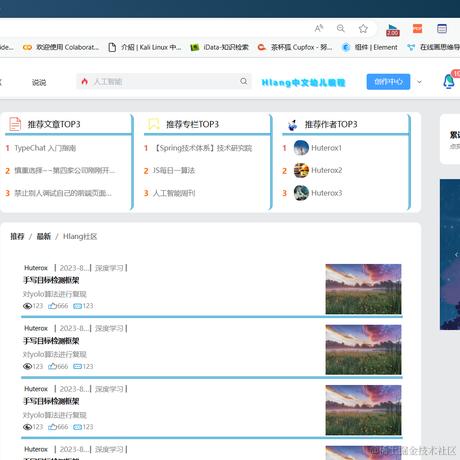Click the read aloud icon in address bar
Screen dimensions: 460x460
tap(319, 29)
